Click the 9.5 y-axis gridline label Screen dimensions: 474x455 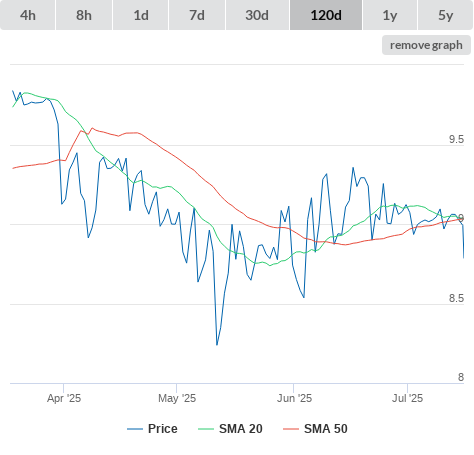point(456,139)
